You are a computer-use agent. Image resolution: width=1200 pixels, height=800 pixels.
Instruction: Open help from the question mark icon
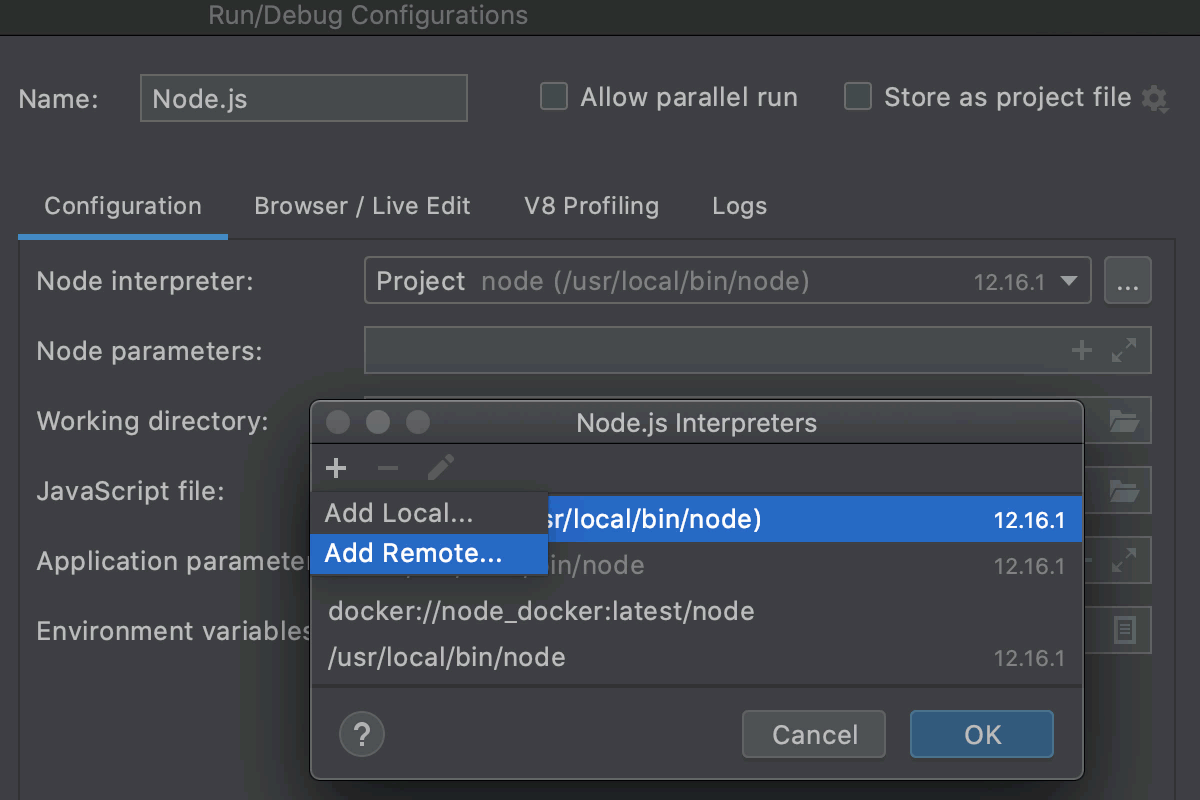tap(361, 734)
